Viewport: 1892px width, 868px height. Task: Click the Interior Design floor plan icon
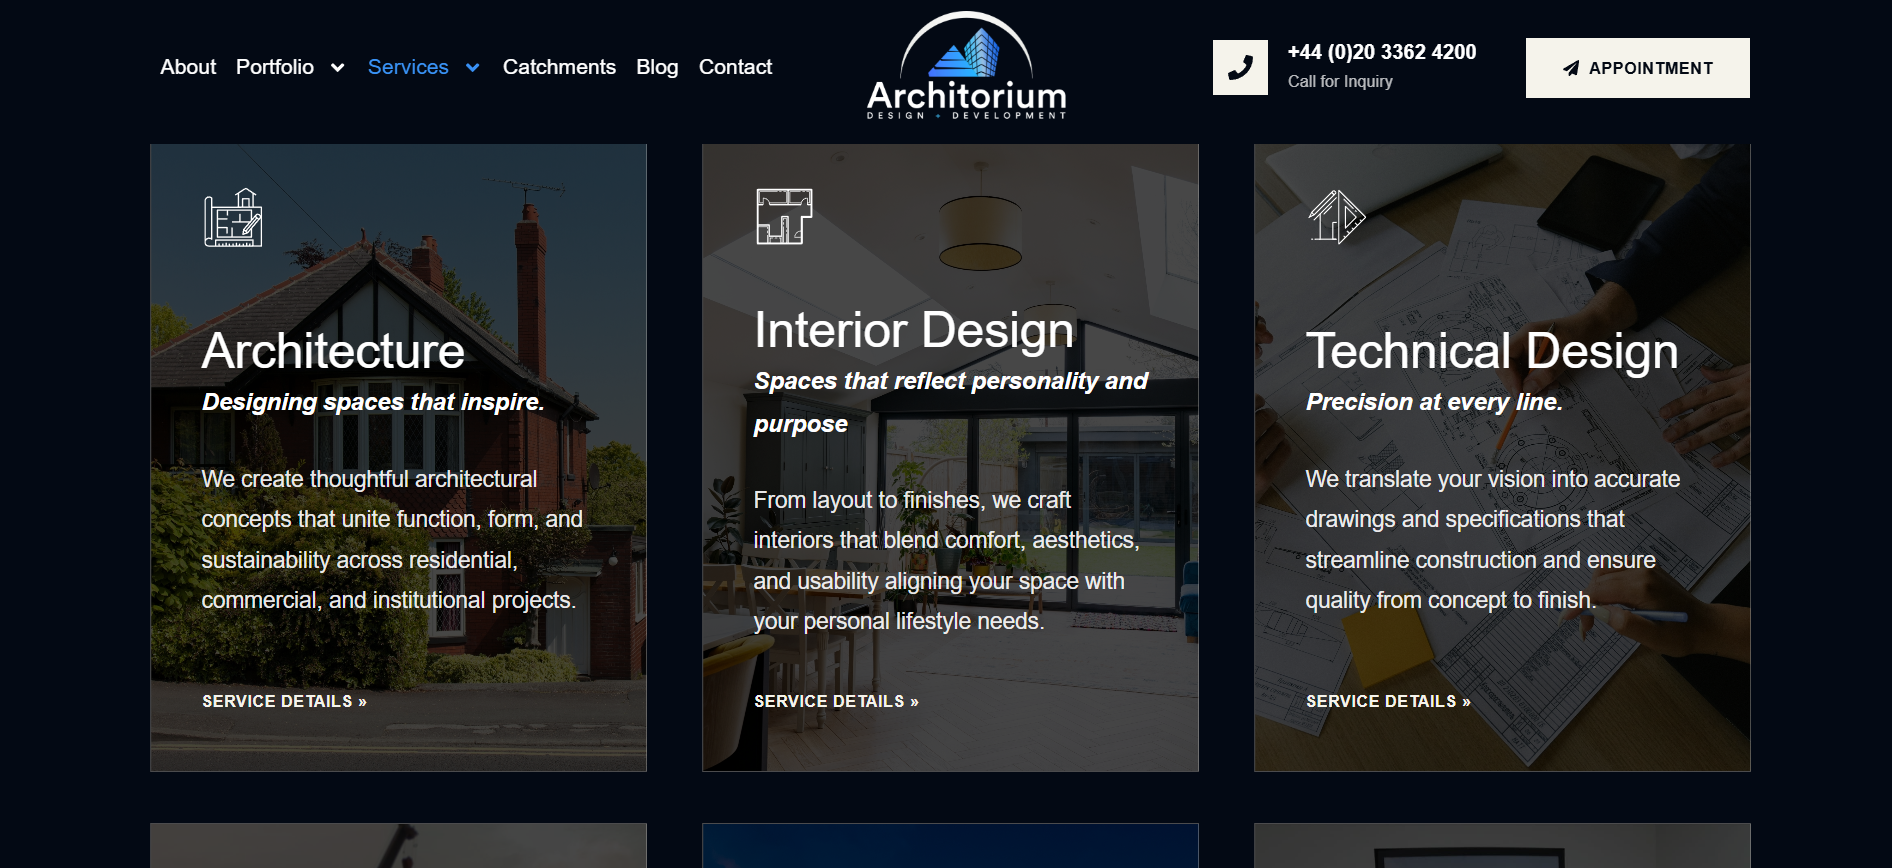pyautogui.click(x=784, y=216)
